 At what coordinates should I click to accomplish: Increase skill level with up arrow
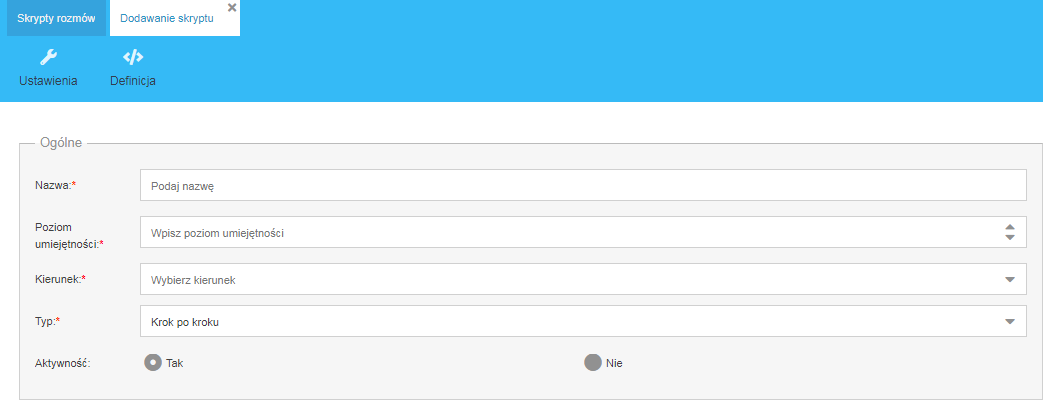pos(1010,227)
